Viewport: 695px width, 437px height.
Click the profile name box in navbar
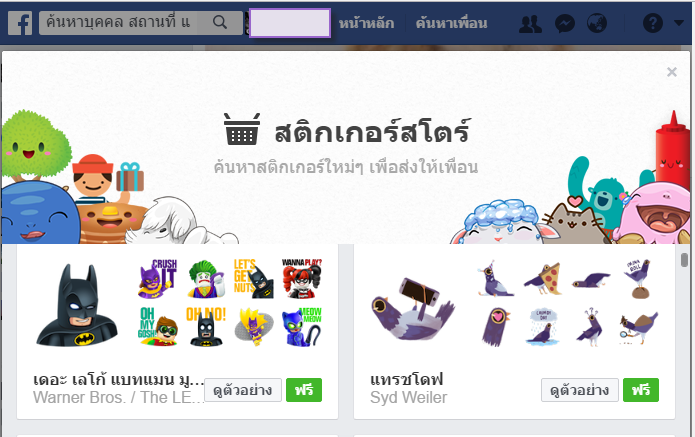pos(290,23)
